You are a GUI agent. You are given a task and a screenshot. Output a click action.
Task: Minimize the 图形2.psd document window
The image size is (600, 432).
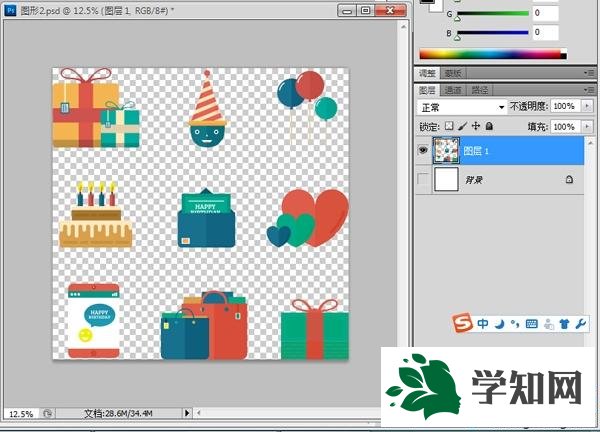(347, 10)
